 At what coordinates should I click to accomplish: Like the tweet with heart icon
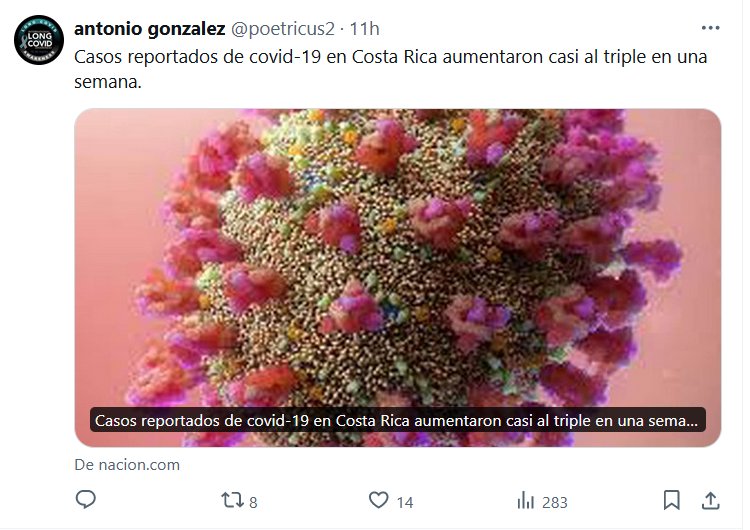[378, 500]
